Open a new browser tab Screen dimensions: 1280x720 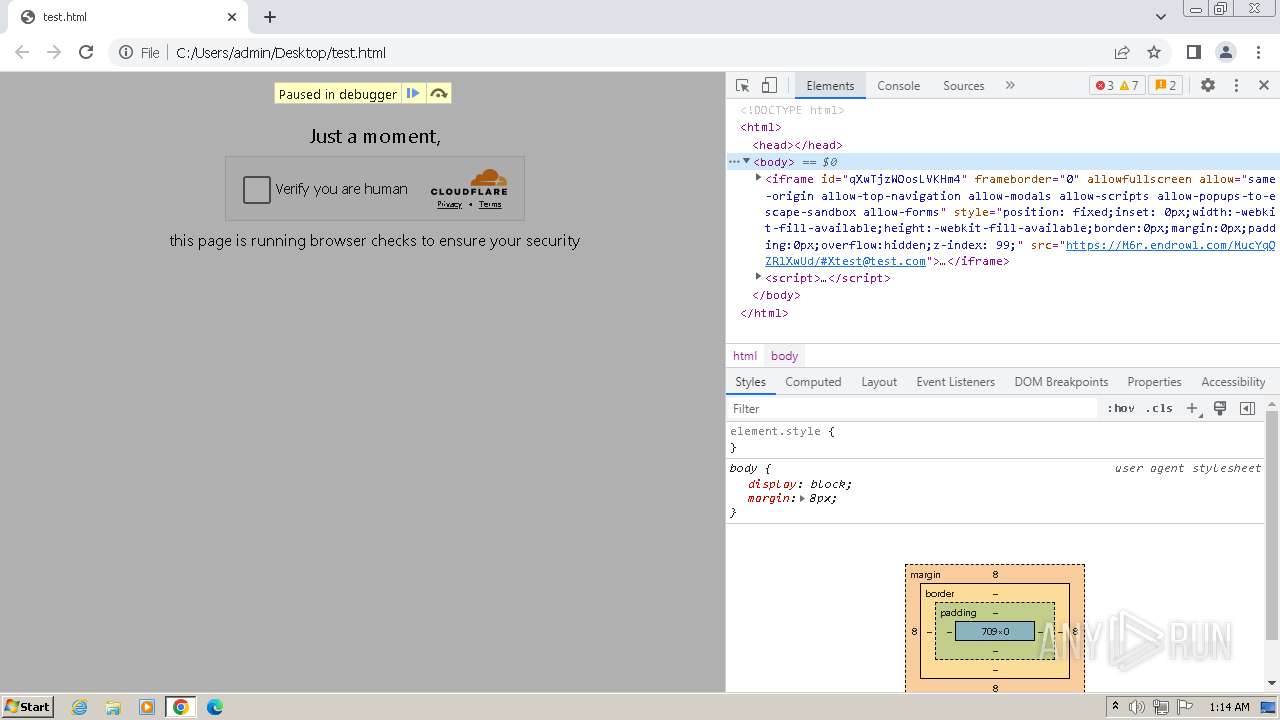270,17
